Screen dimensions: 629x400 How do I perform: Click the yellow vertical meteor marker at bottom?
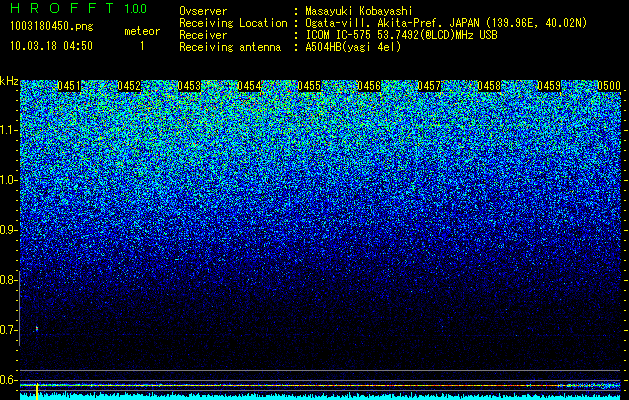(x=37, y=391)
